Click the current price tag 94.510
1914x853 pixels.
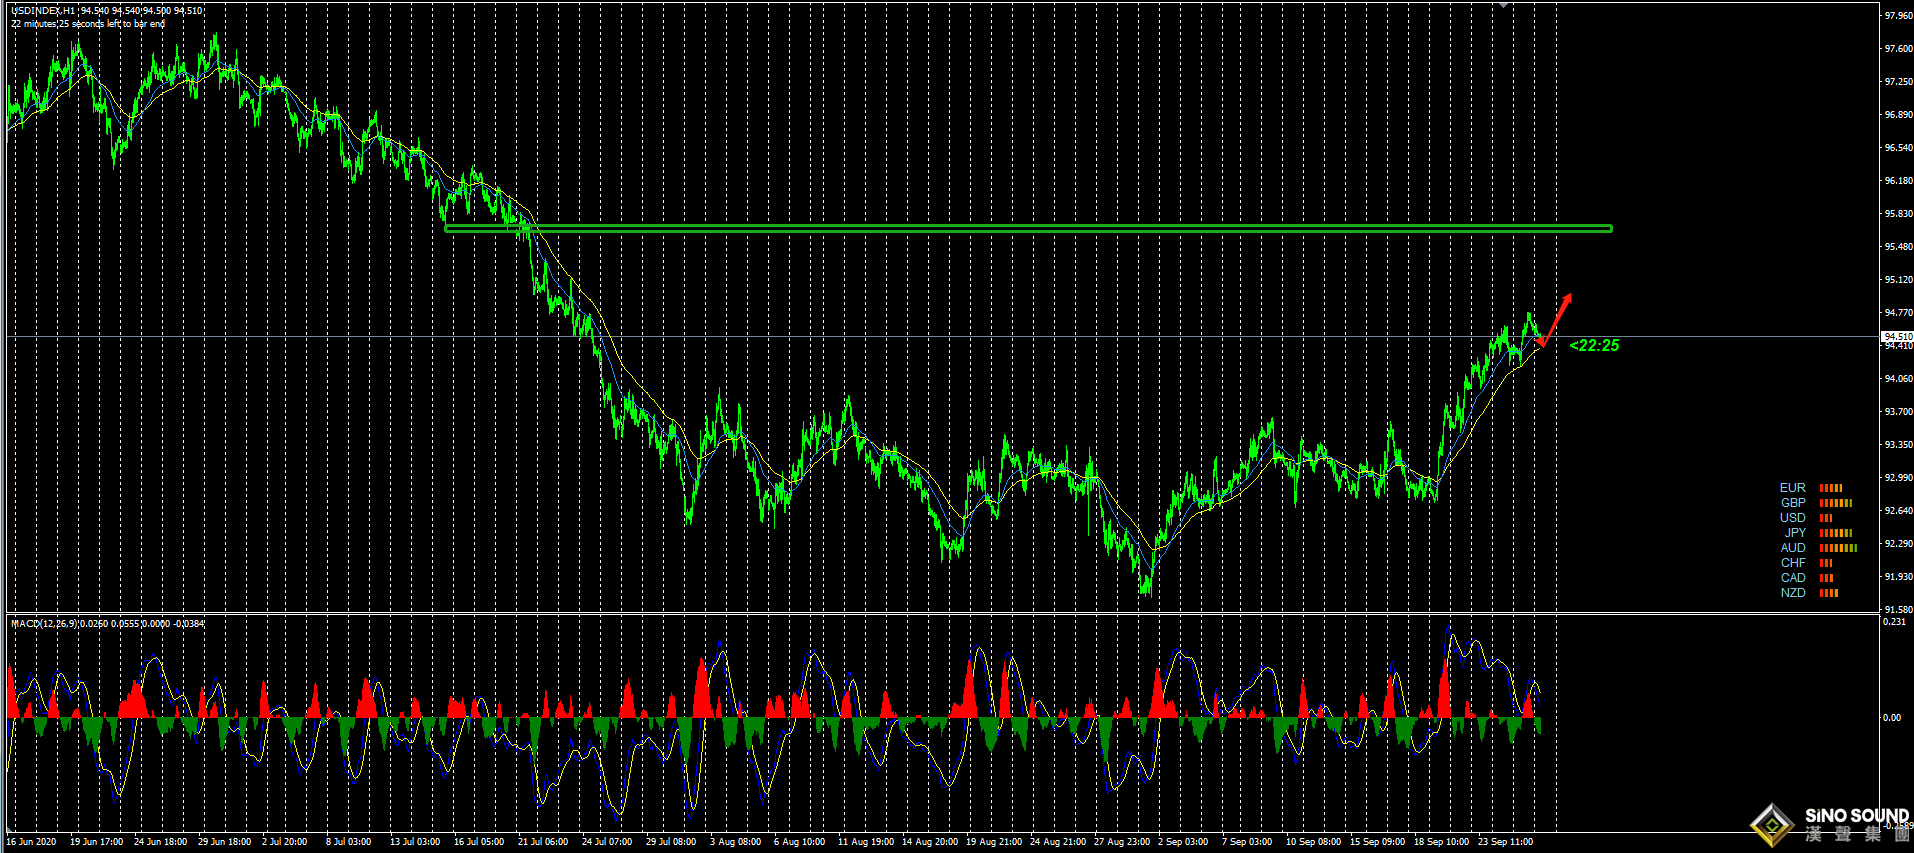click(x=1897, y=336)
